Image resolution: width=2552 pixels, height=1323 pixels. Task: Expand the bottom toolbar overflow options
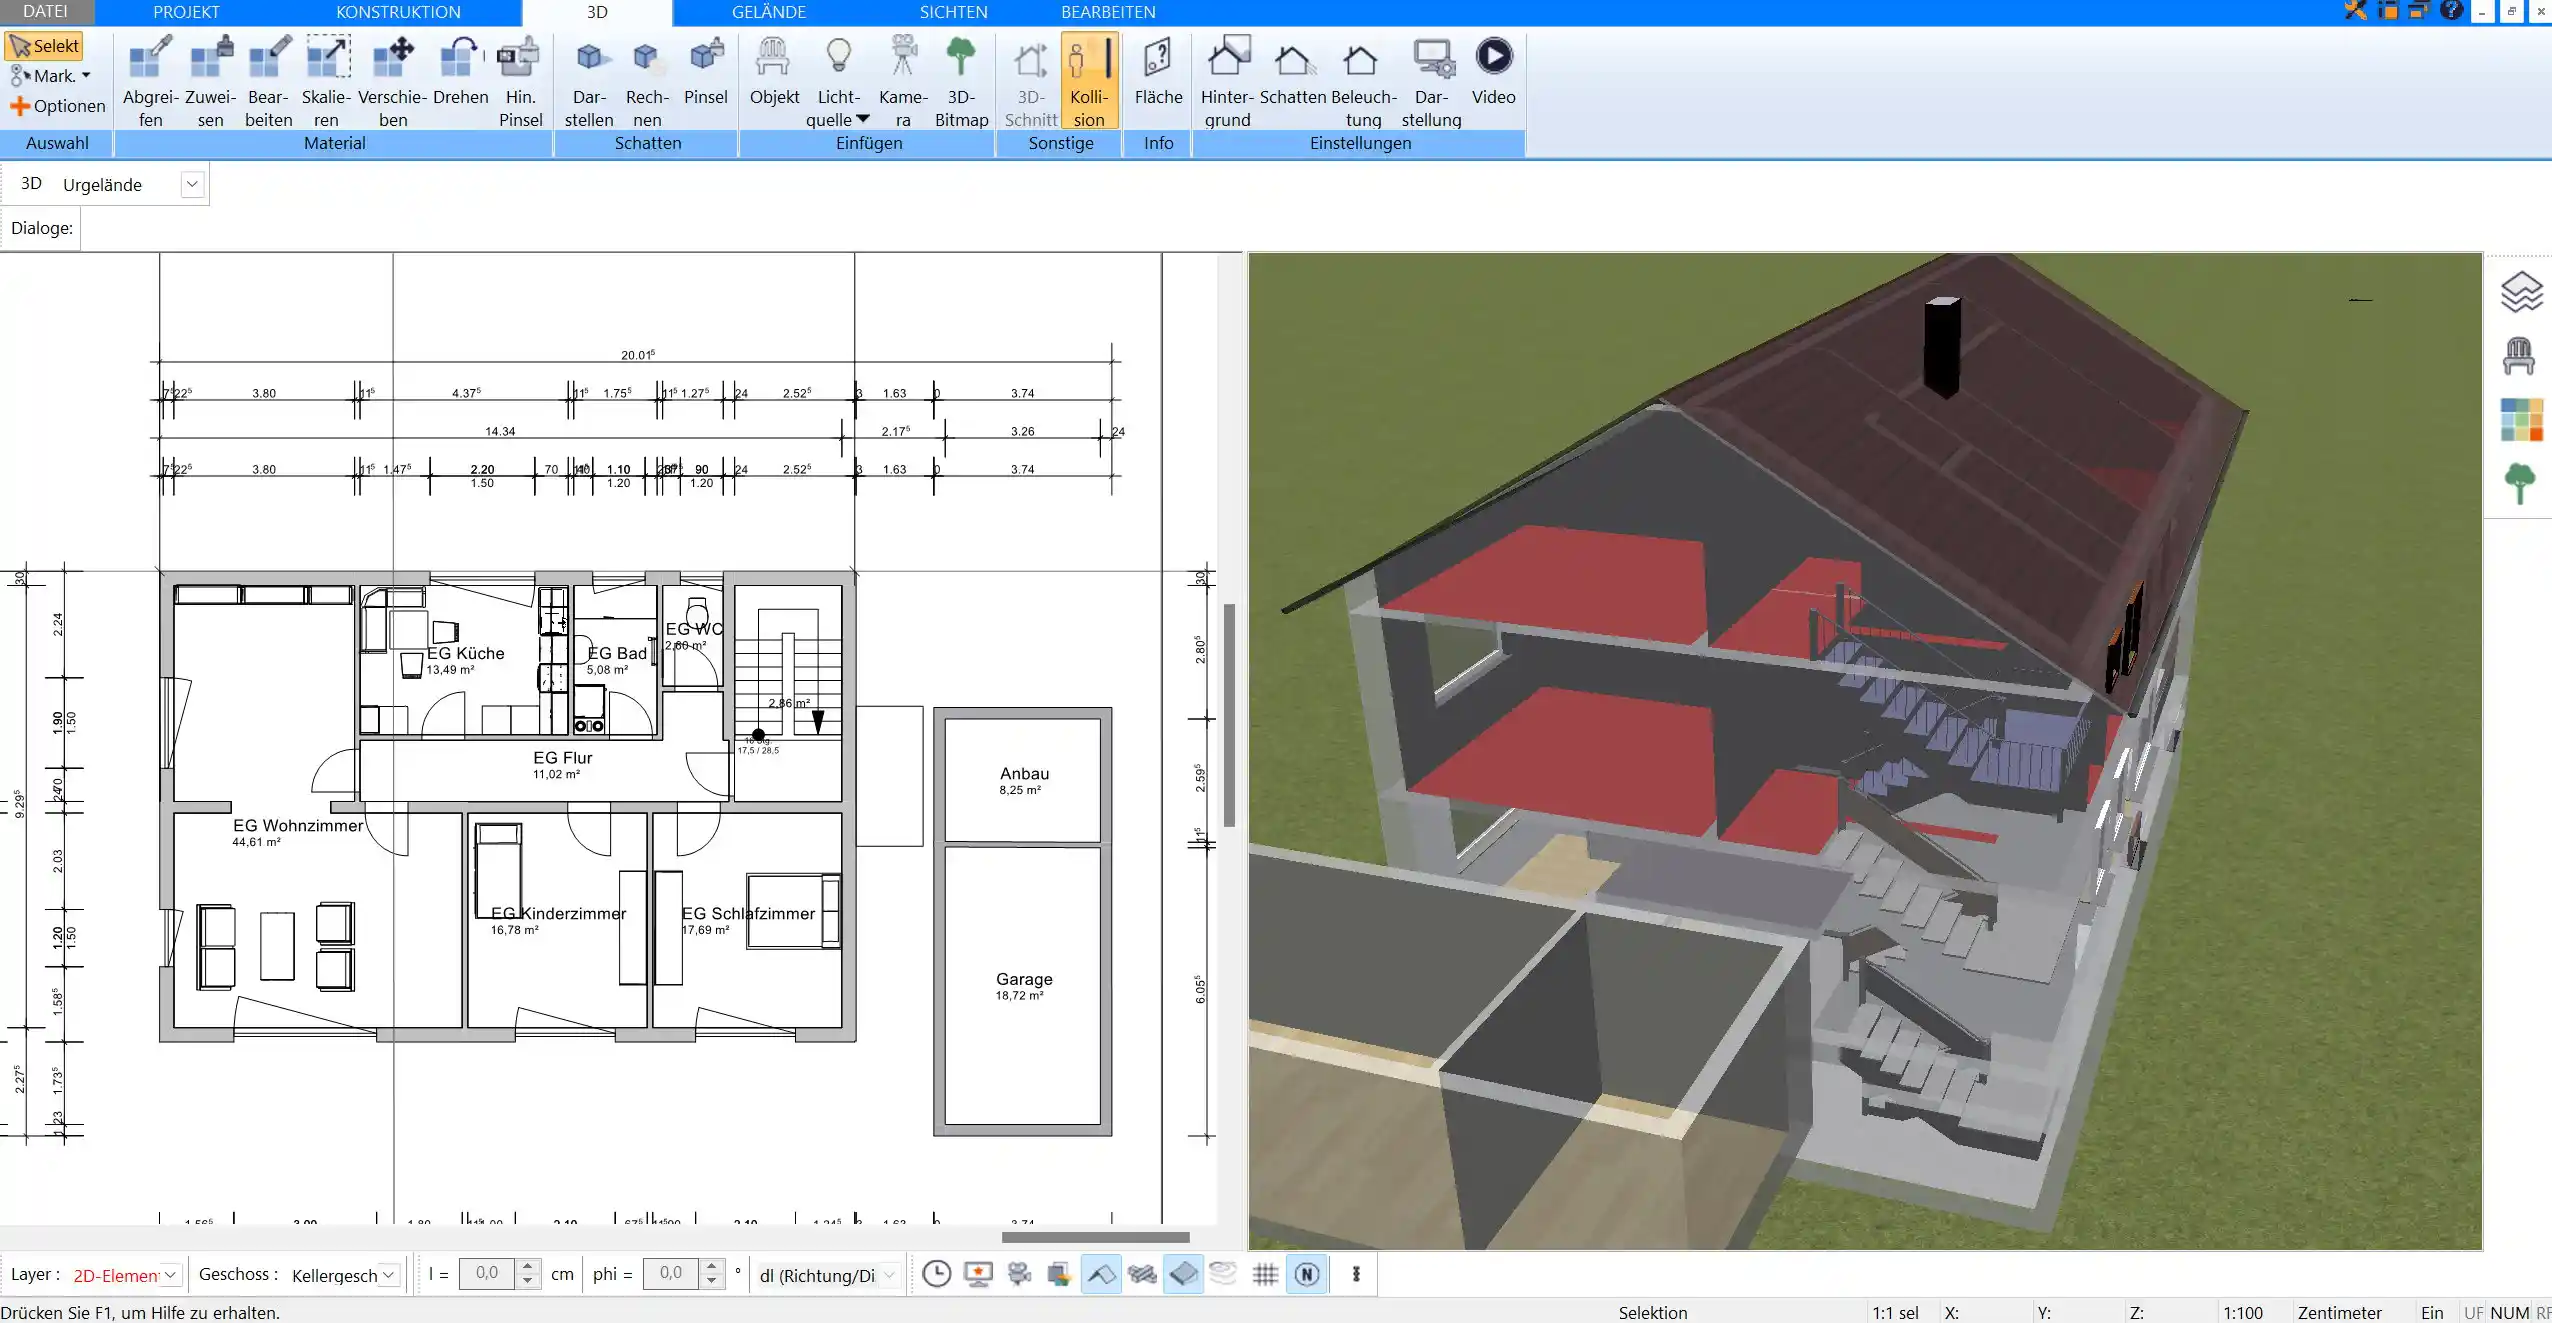[x=1356, y=1274]
